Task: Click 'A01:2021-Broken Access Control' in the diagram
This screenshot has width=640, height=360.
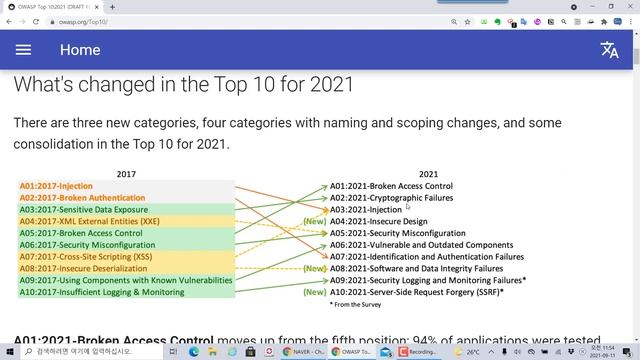Action: point(391,186)
